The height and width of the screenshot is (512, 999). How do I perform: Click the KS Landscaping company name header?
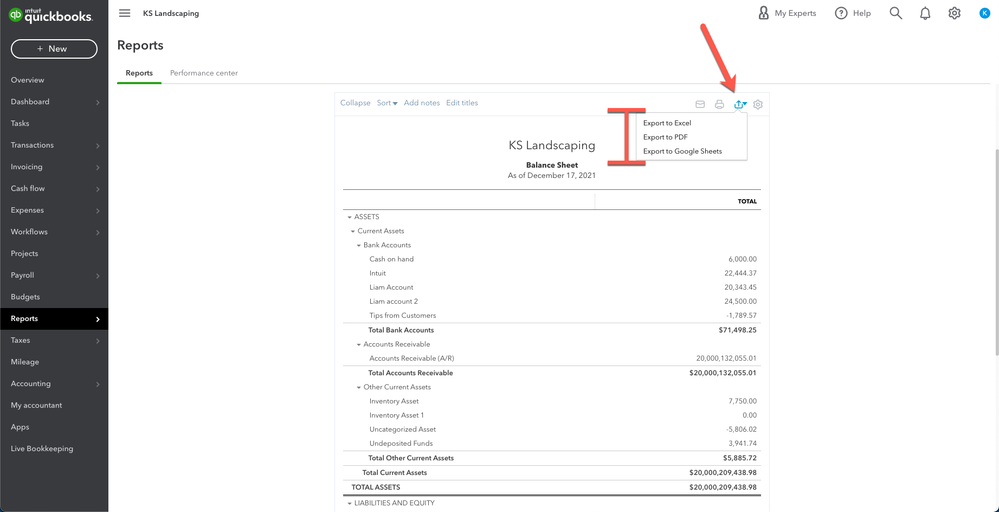point(552,145)
